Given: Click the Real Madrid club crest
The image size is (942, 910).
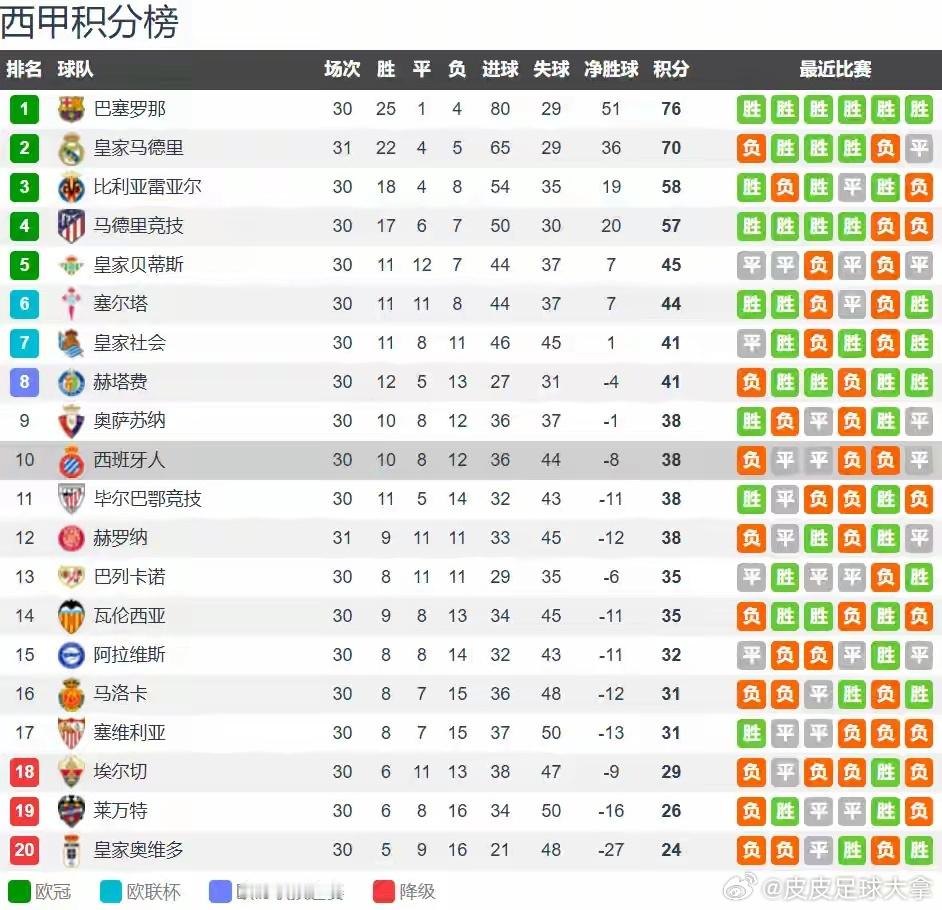Looking at the screenshot, I should click(71, 148).
